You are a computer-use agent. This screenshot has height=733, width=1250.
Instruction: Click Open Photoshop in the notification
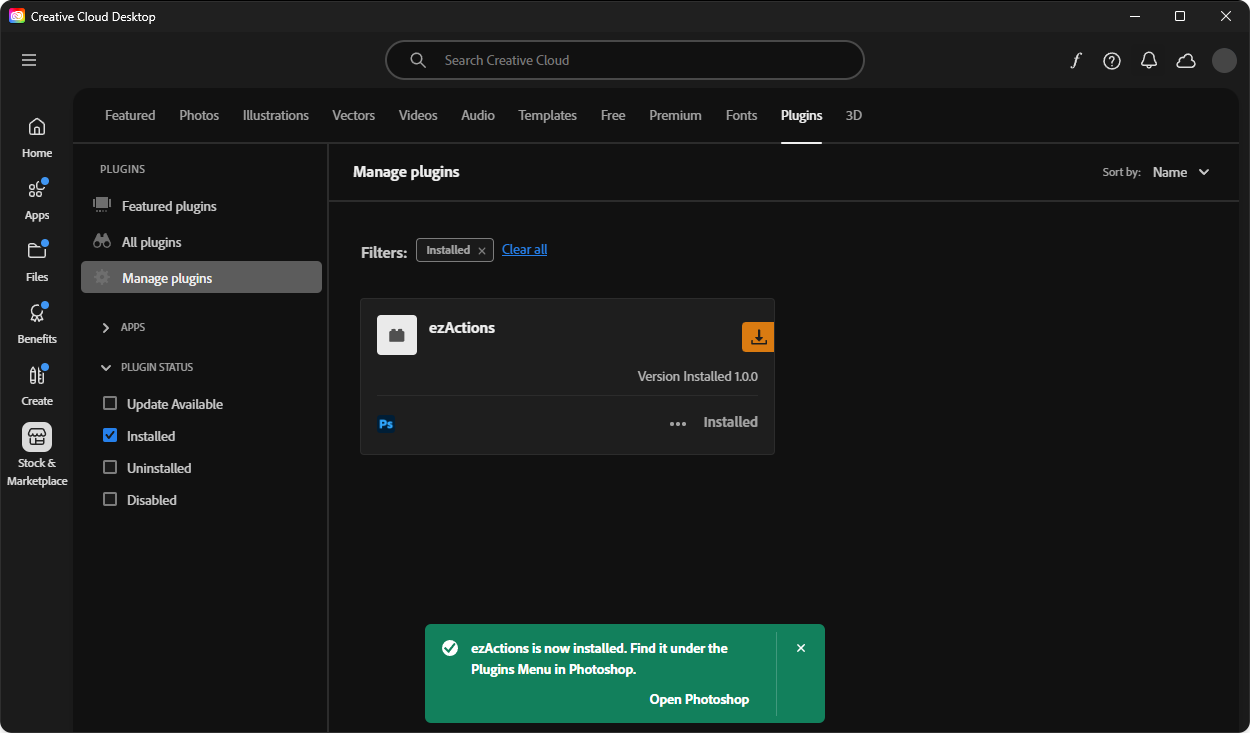tap(699, 699)
